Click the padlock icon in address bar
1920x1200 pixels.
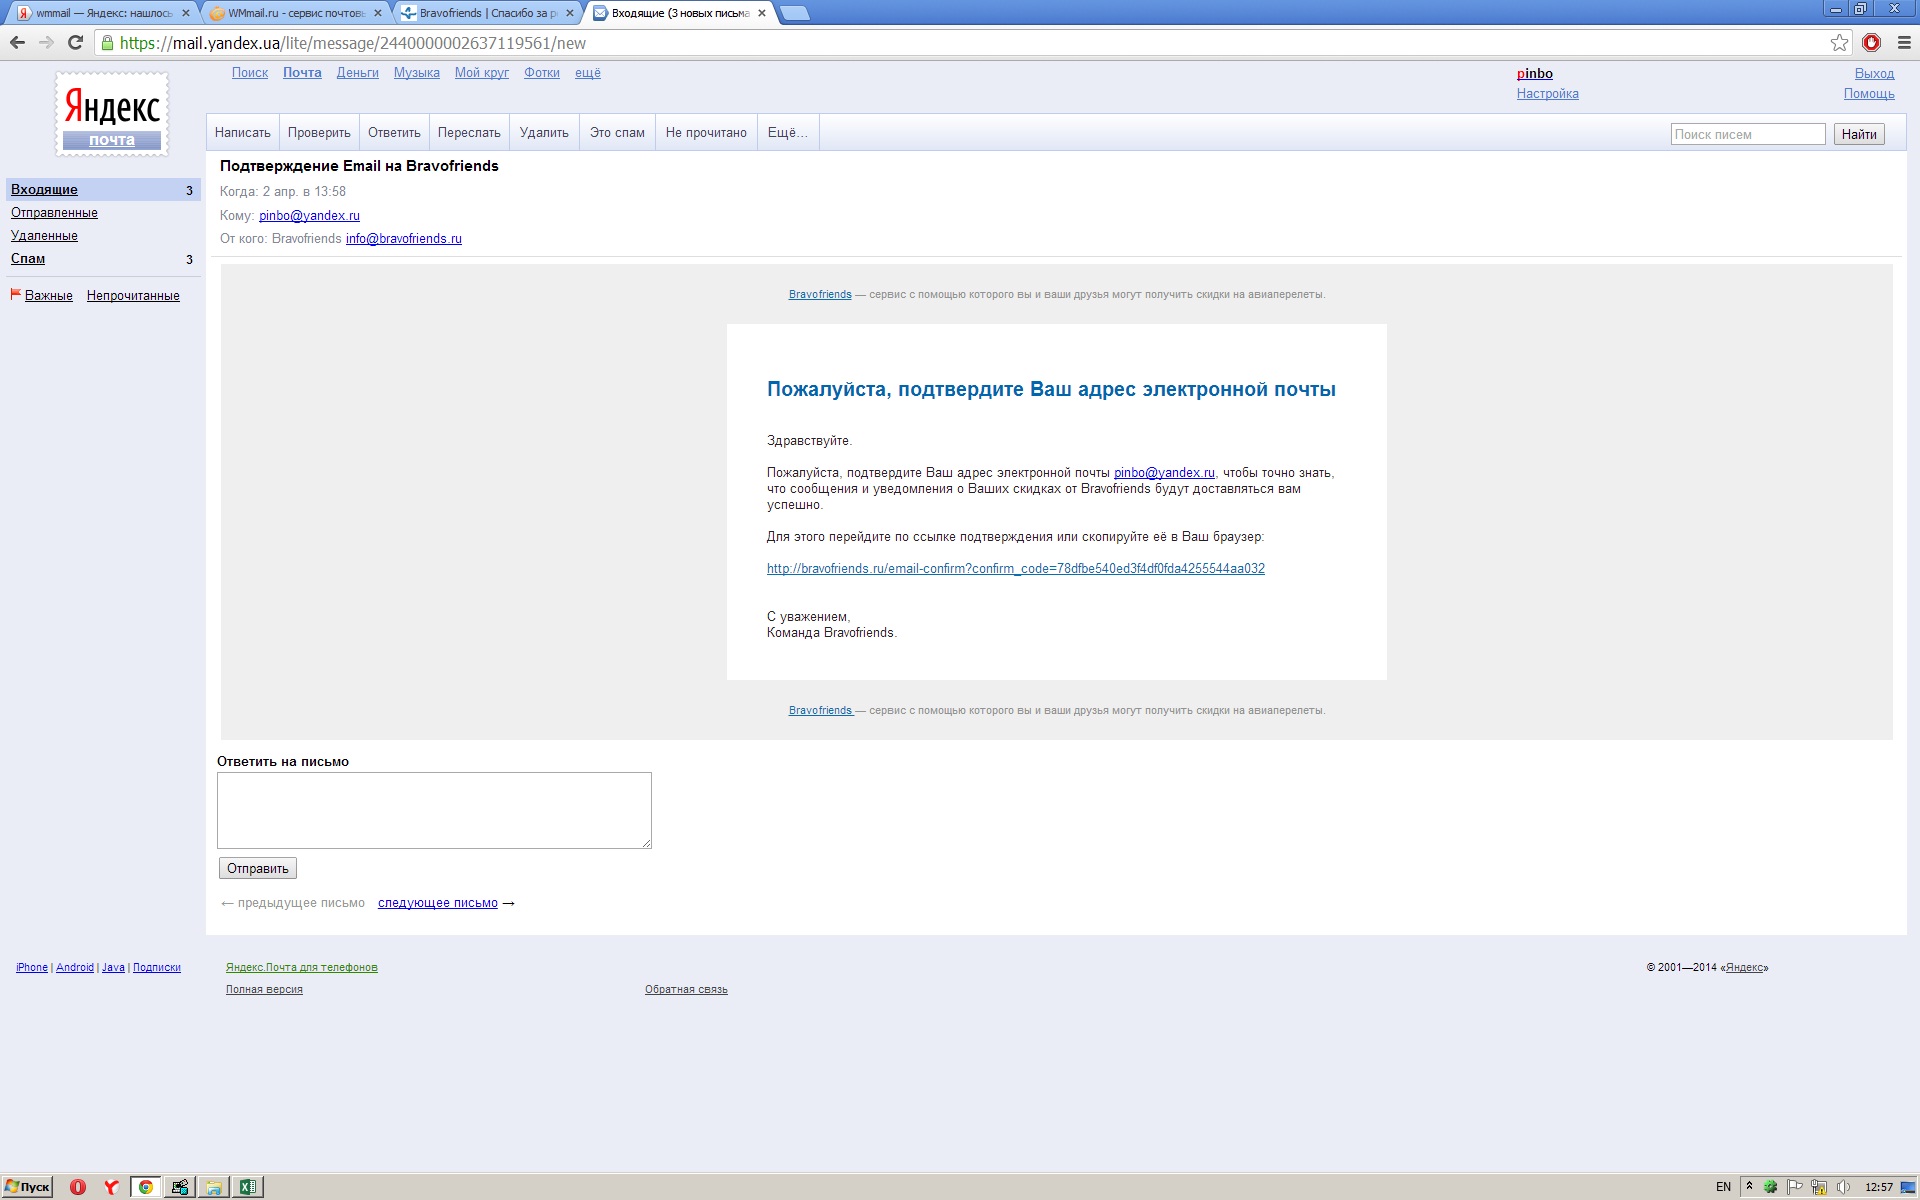[x=107, y=42]
